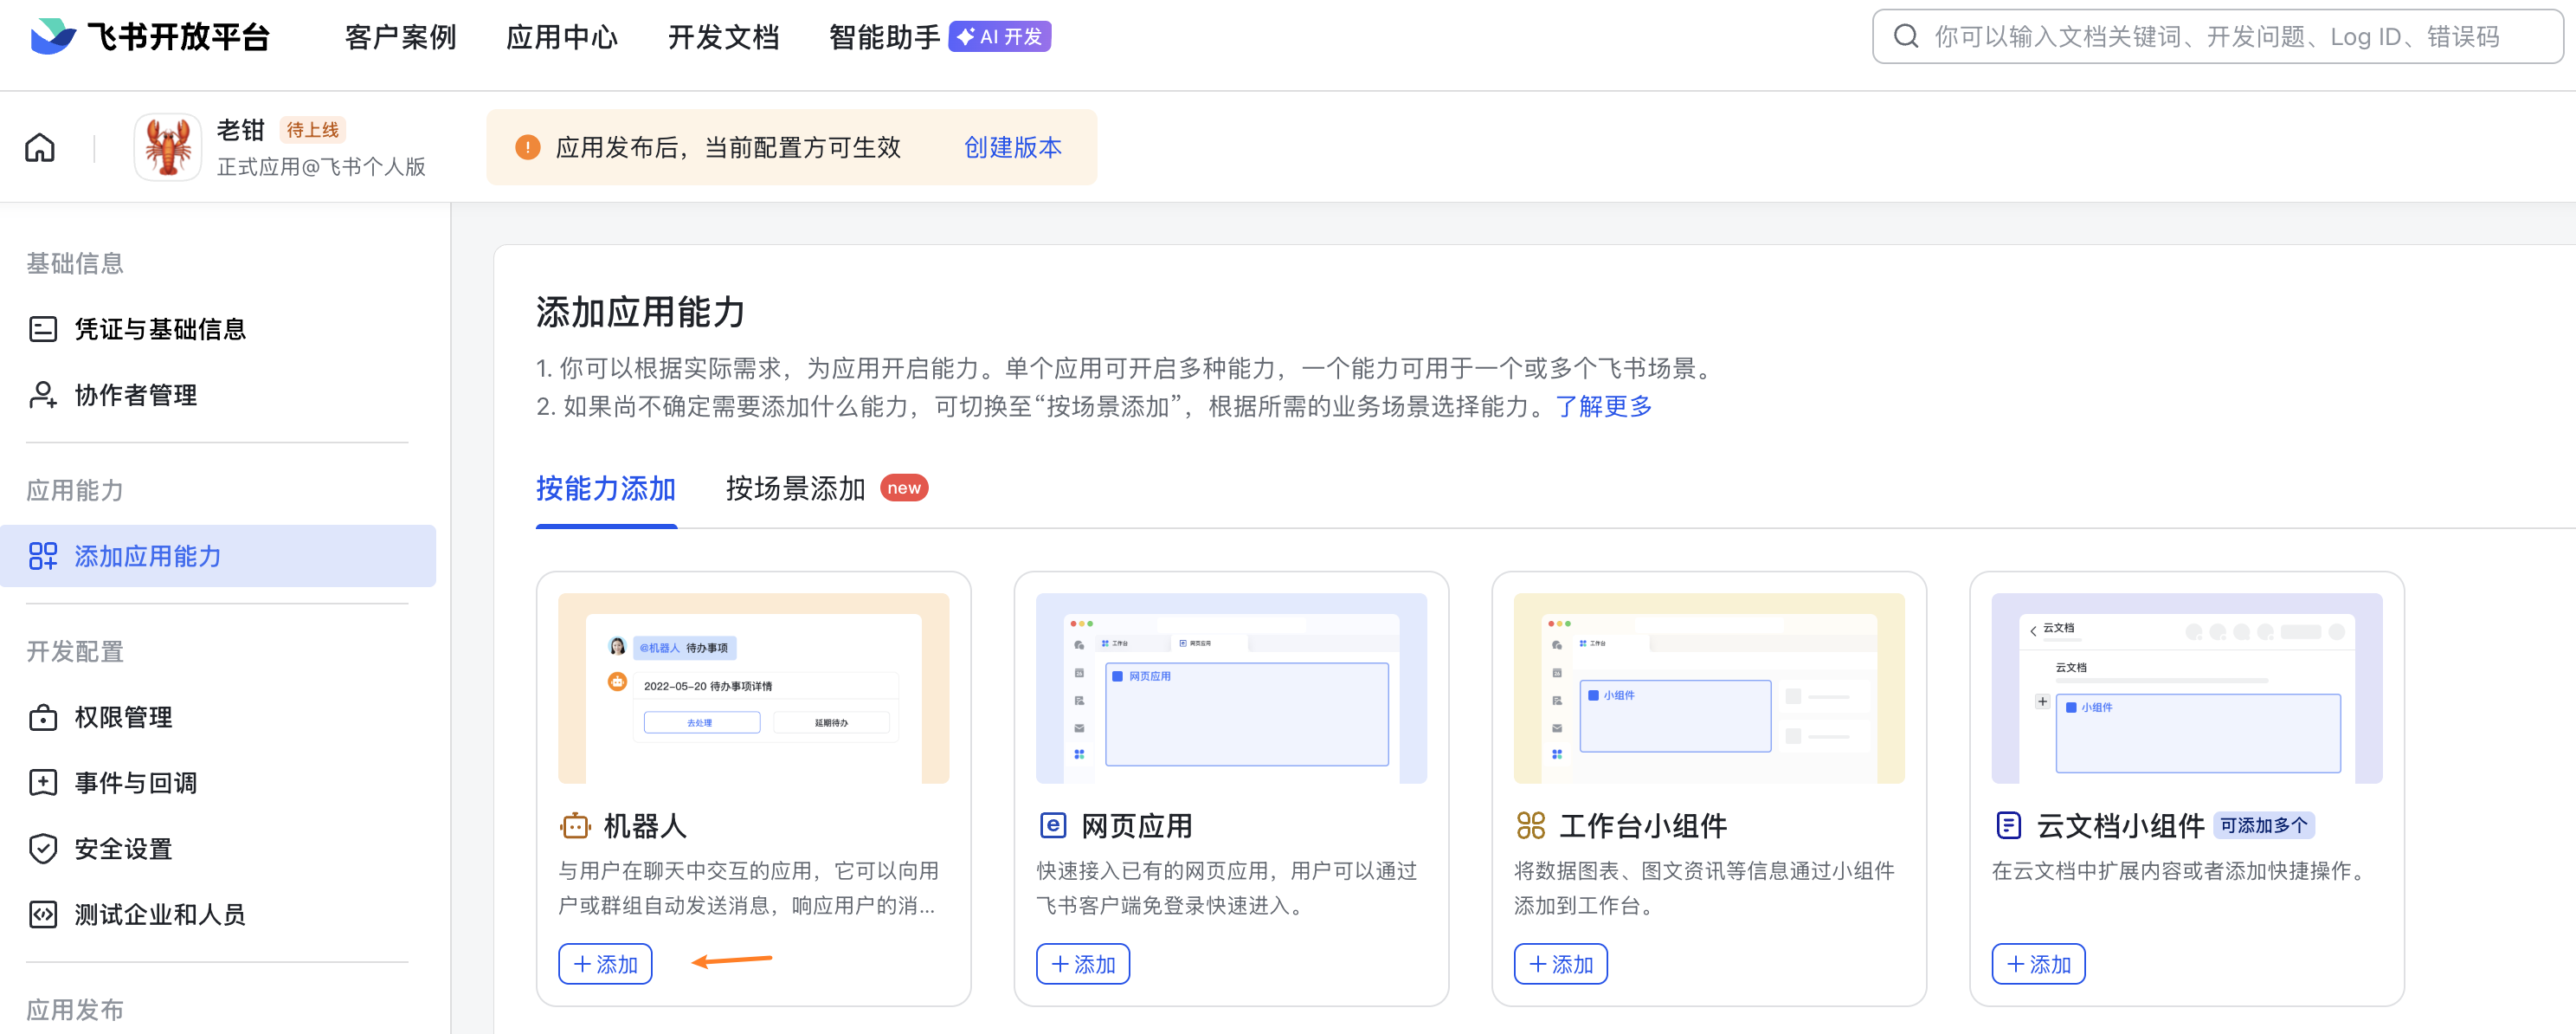Click 创建版本 link
The height and width of the screenshot is (1034, 2576).
pos(1012,148)
